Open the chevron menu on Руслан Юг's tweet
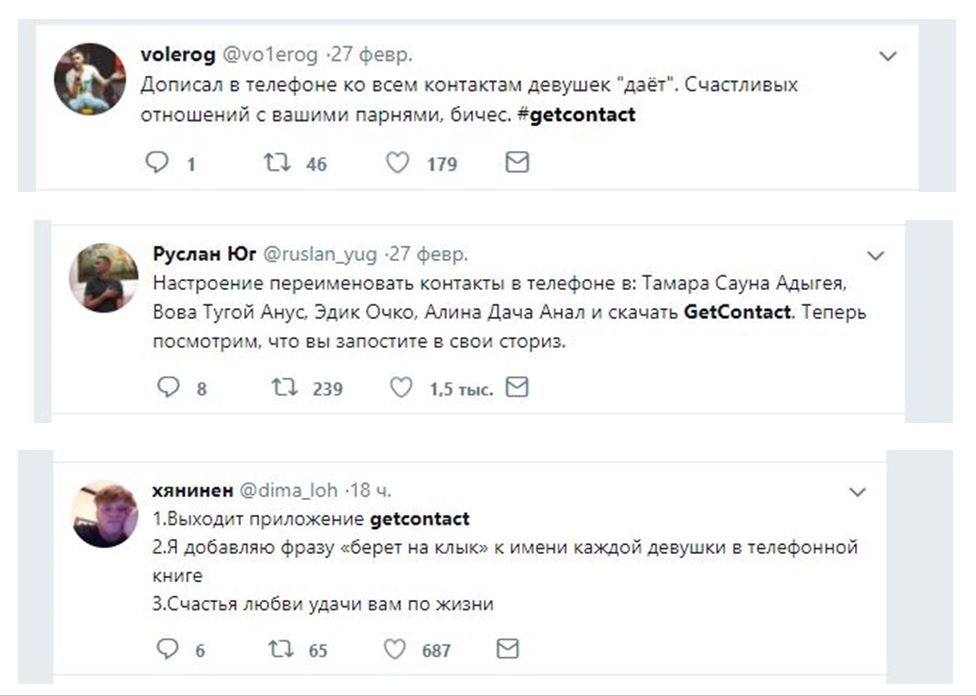Image resolution: width=976 pixels, height=696 pixels. point(876,257)
